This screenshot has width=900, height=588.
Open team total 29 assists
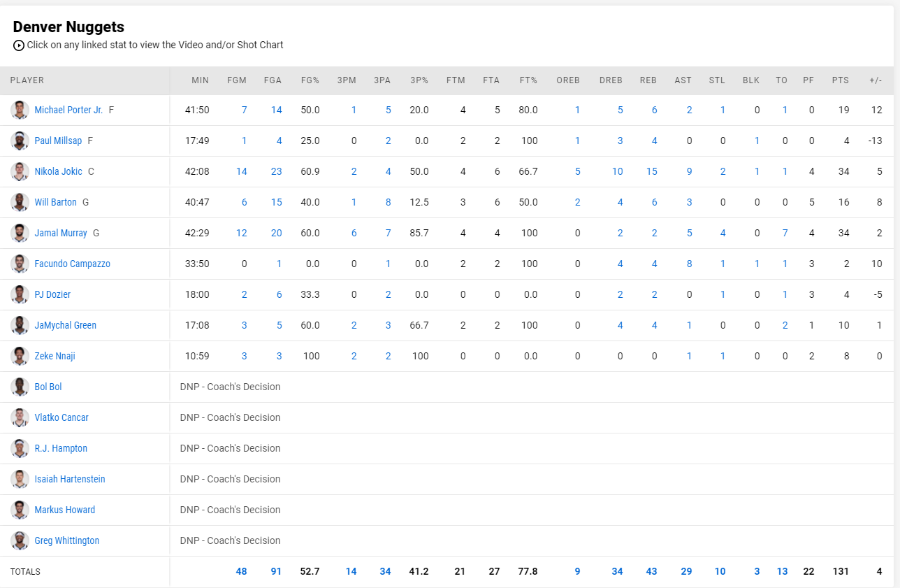(x=686, y=571)
